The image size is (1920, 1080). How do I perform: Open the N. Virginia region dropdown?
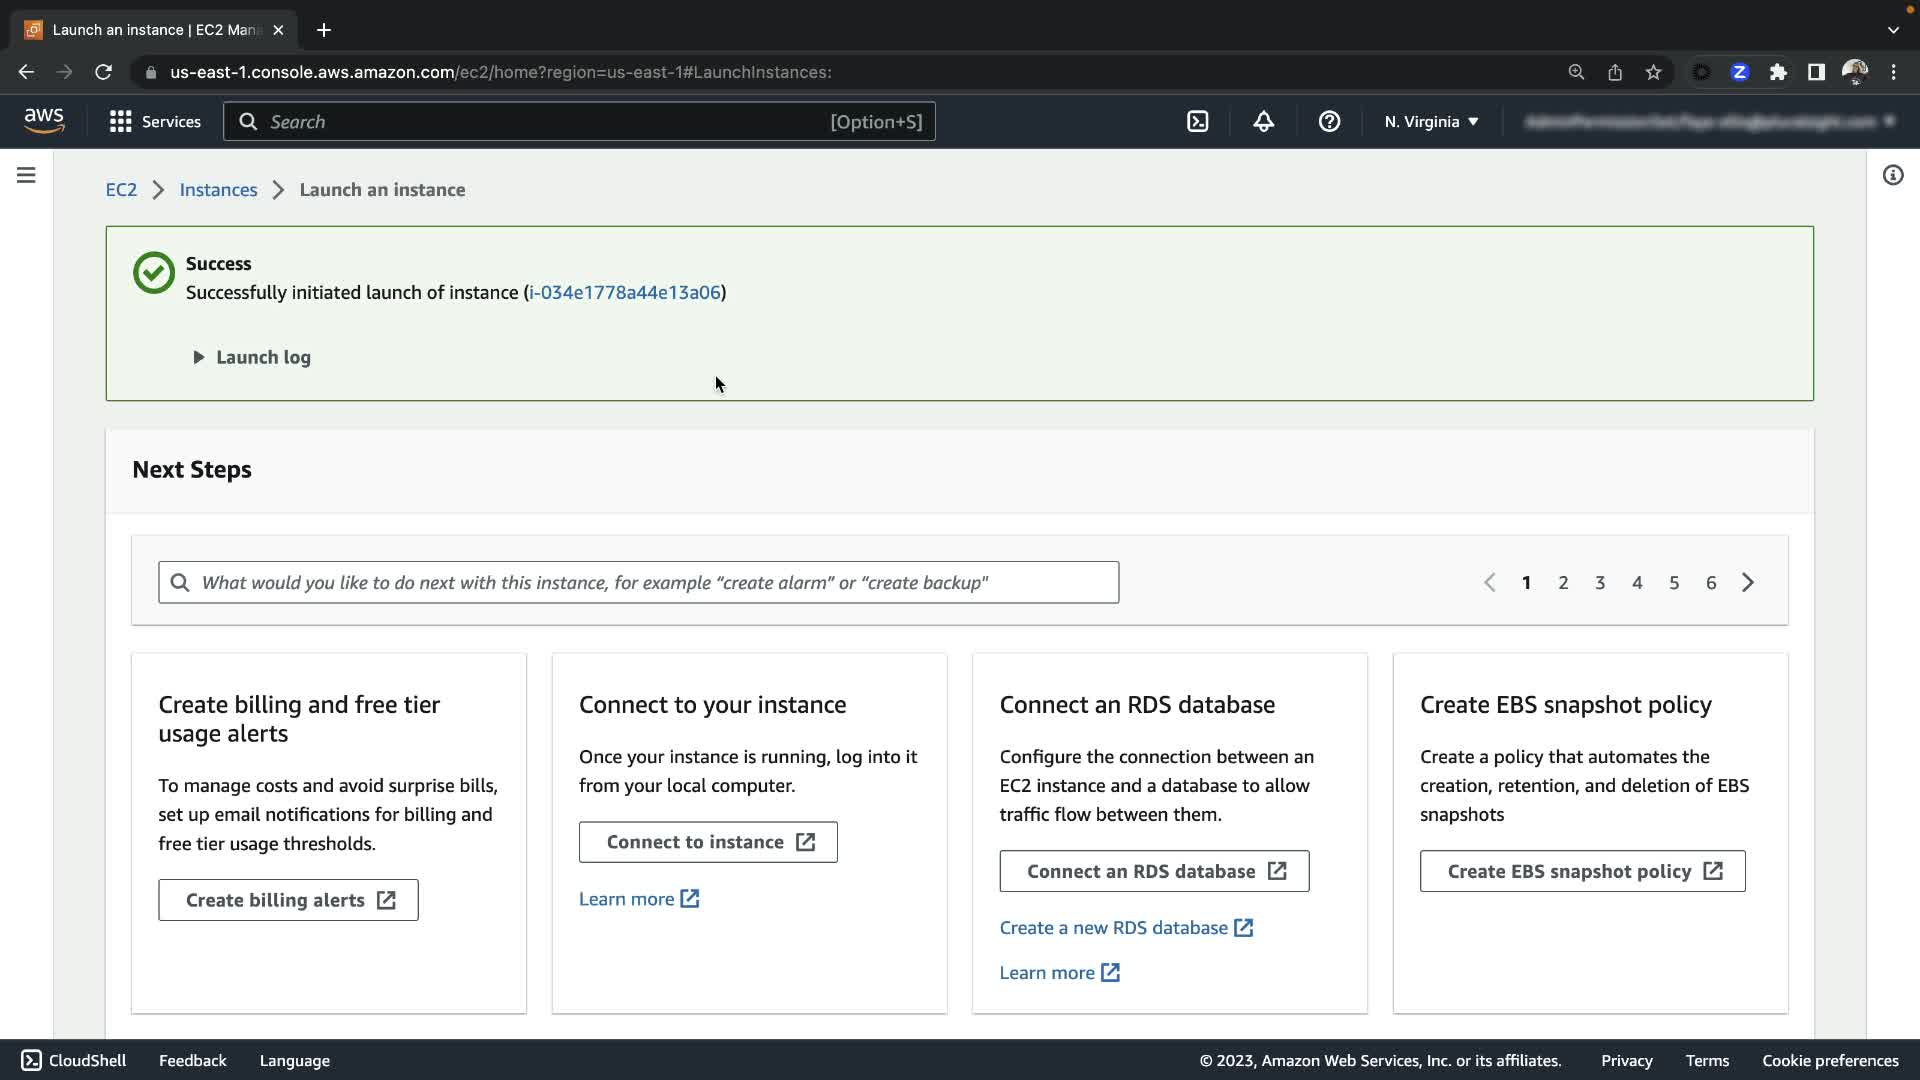click(1431, 122)
